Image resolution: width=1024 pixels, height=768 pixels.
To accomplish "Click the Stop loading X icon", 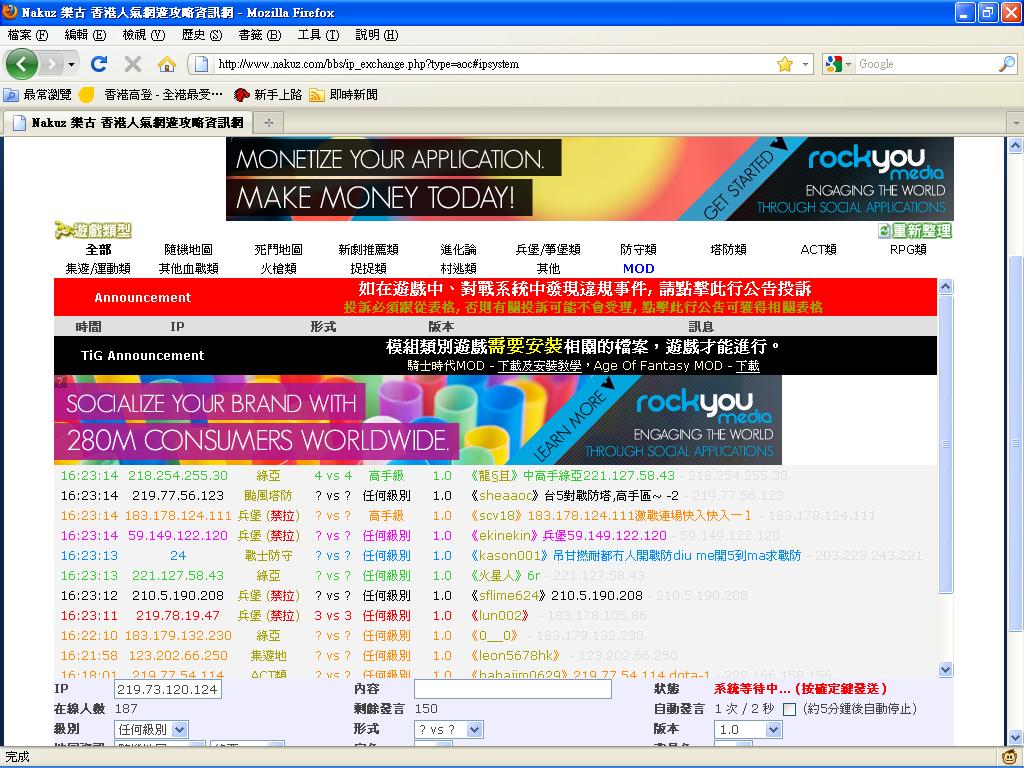I will pos(132,64).
